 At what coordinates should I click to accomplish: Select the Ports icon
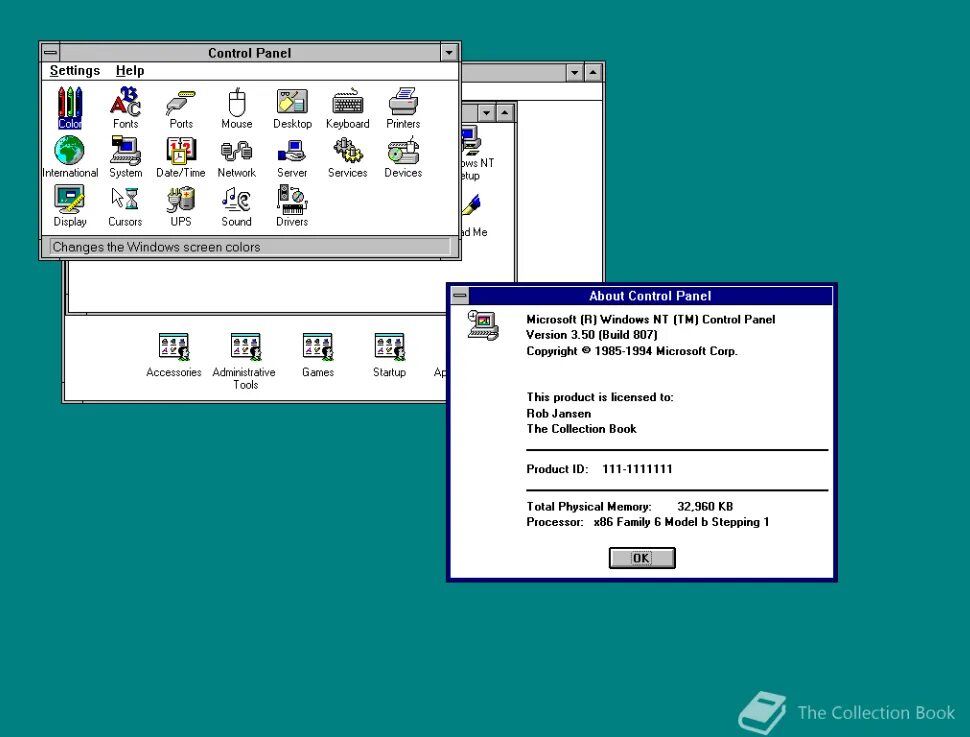tap(180, 103)
